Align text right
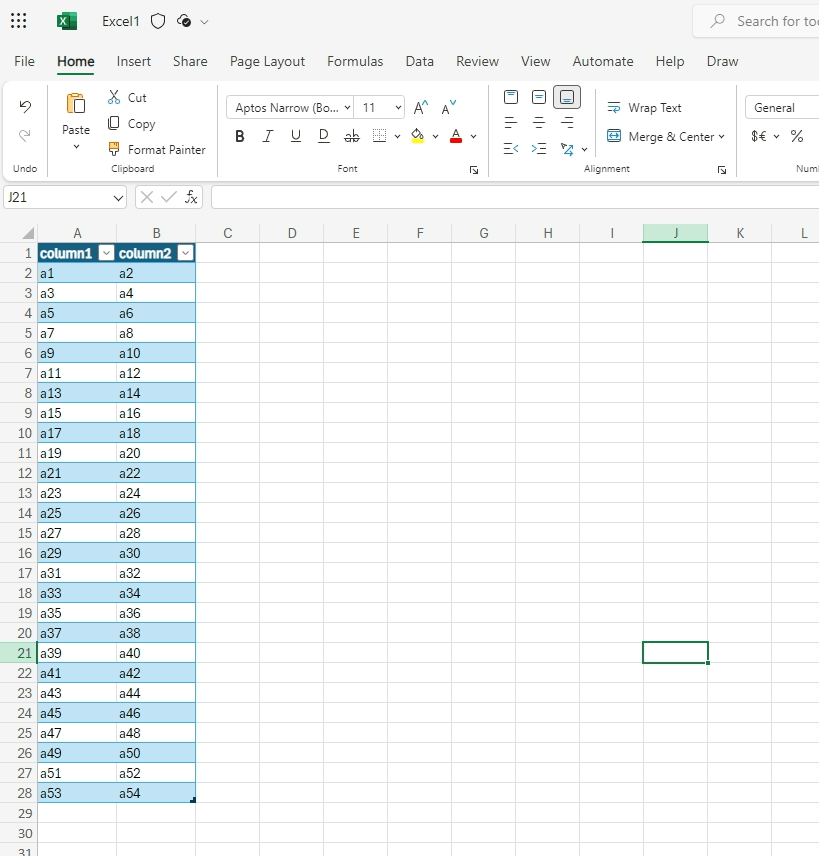 click(567, 123)
